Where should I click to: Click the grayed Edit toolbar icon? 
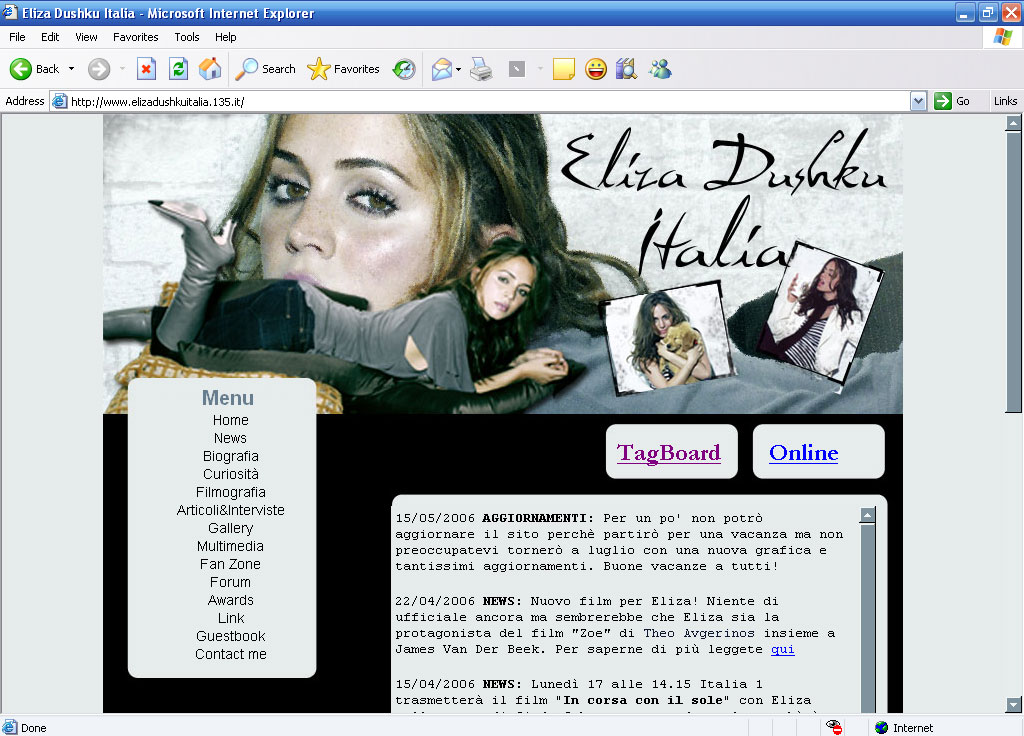click(517, 69)
